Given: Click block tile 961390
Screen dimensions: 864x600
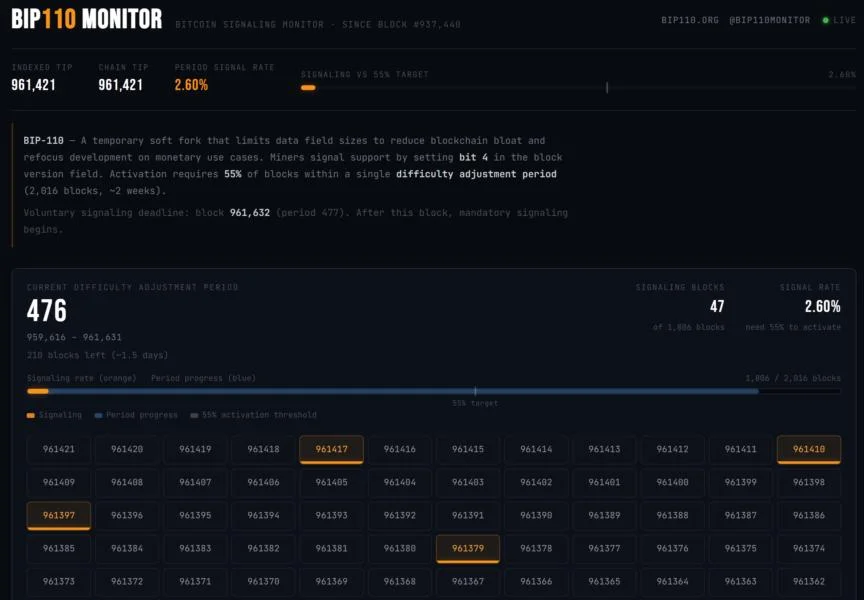Looking at the screenshot, I should [536, 516].
